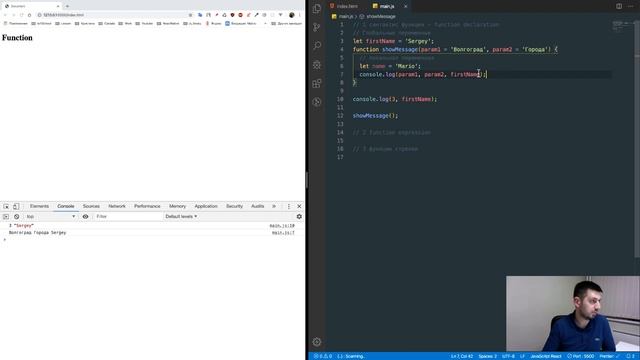Screen dimensions: 640x360
Task: Click the LF end-of-line status item
Action: click(x=522, y=356)
